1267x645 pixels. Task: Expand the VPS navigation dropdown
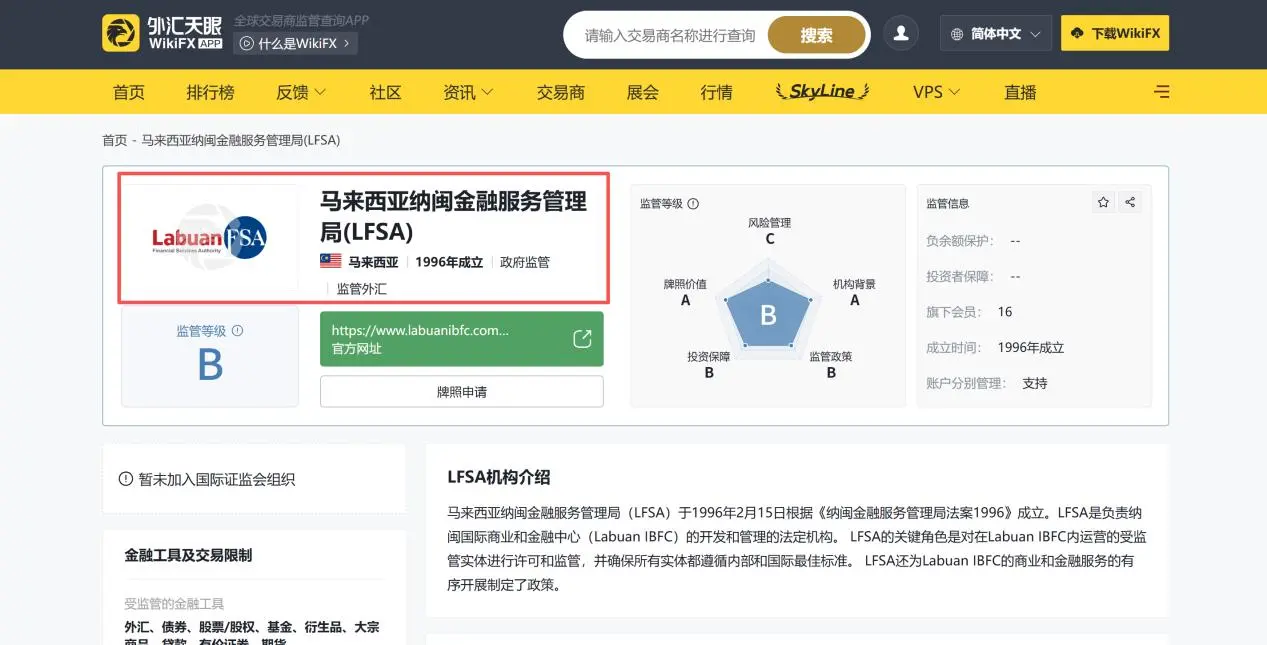(x=936, y=92)
